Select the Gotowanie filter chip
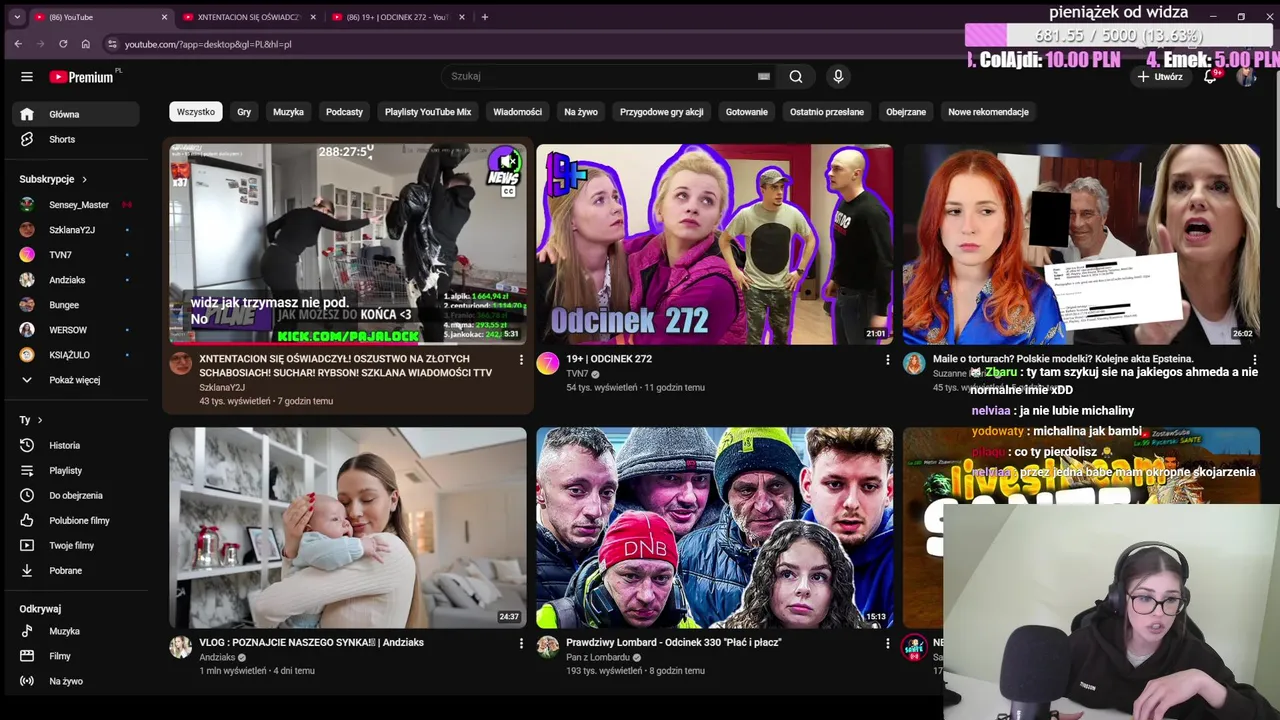Viewport: 1280px width, 720px height. 747,112
